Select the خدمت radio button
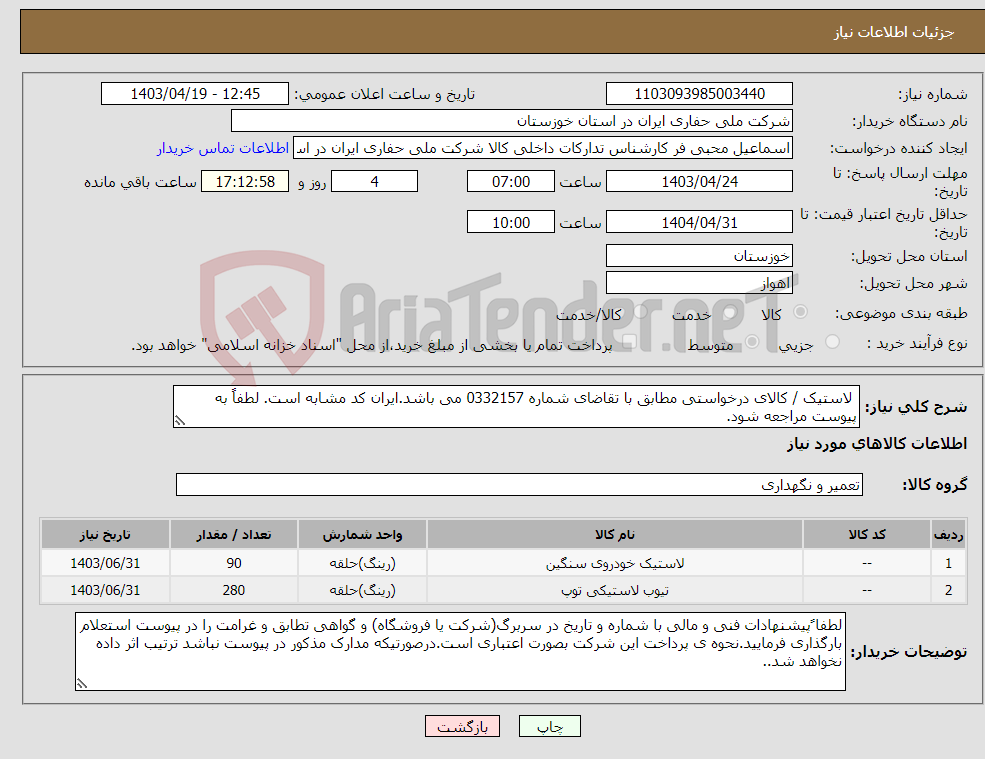Viewport: 985px width, 759px height. (x=729, y=312)
